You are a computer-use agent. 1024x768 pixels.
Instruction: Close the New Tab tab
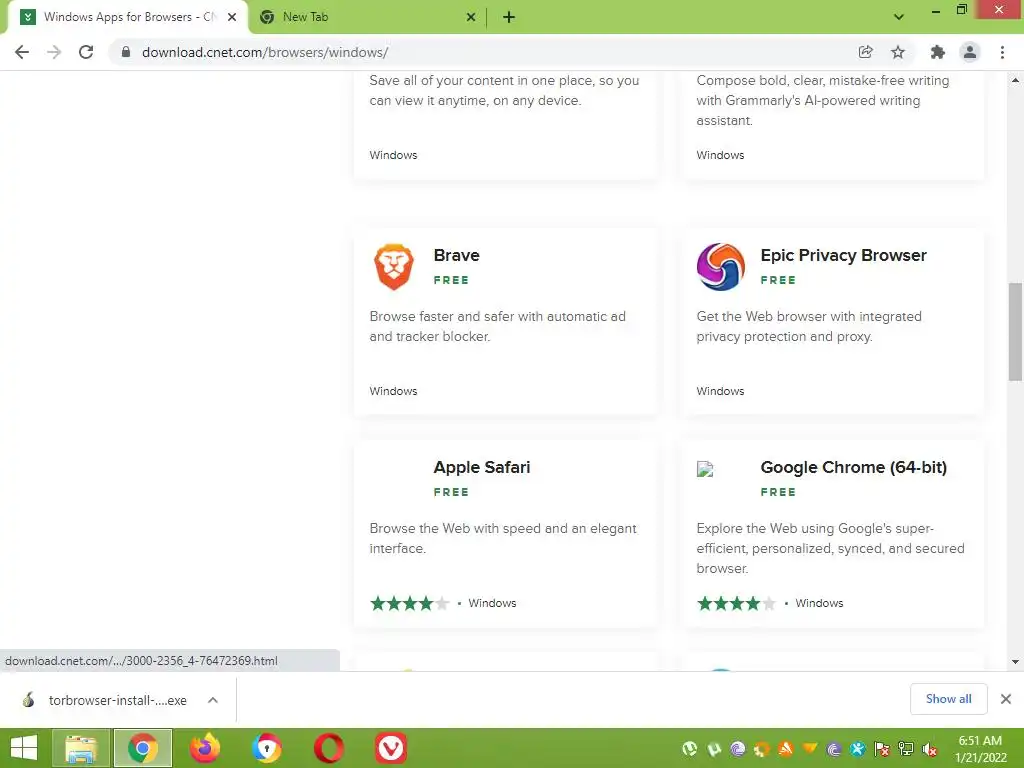tap(471, 17)
